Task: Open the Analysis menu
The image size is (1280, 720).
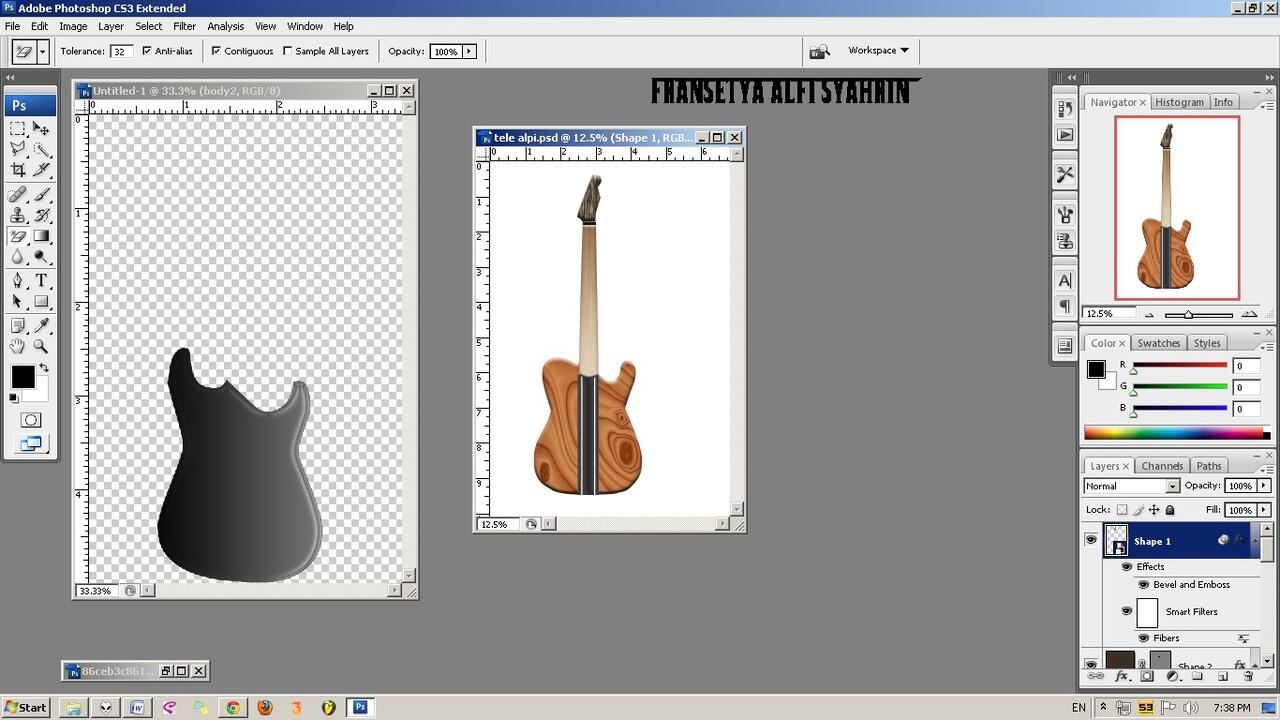Action: click(x=225, y=26)
